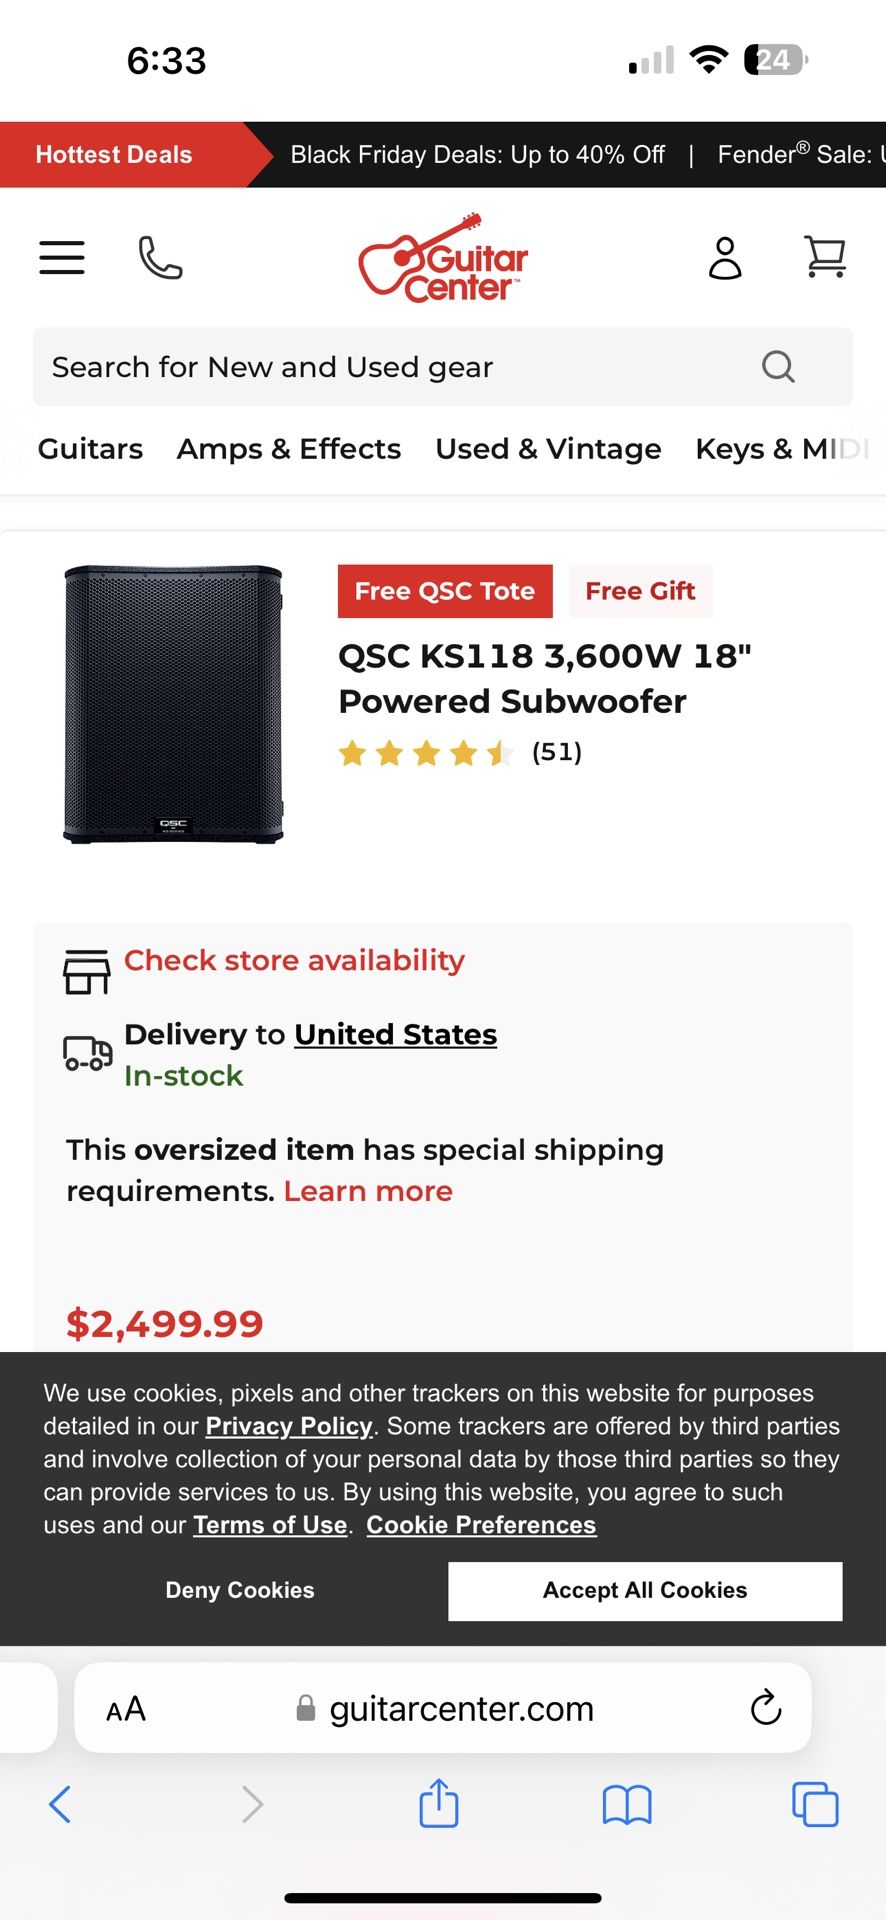The width and height of the screenshot is (886, 1920).
Task: Open Check store availability link
Action: point(294,961)
